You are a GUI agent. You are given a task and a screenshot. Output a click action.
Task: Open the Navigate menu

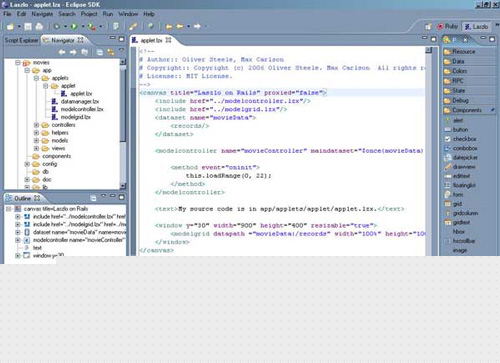[42, 14]
